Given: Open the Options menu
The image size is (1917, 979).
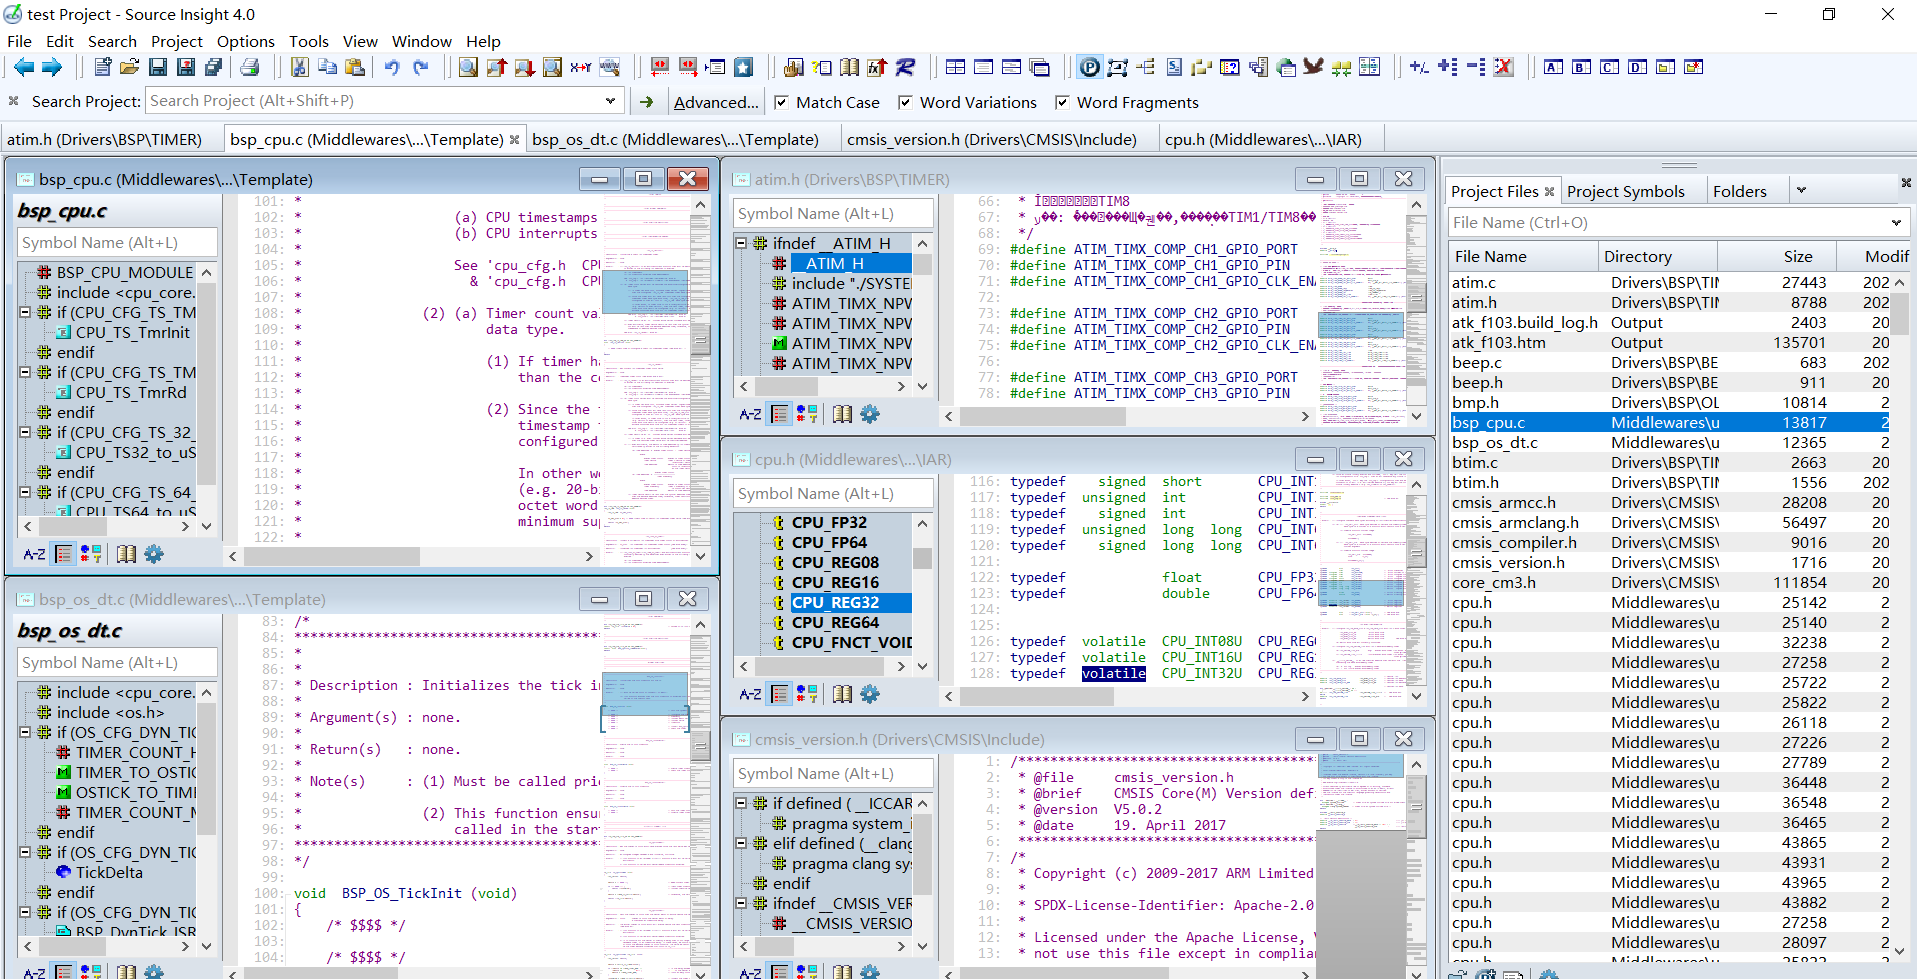Looking at the screenshot, I should (245, 41).
